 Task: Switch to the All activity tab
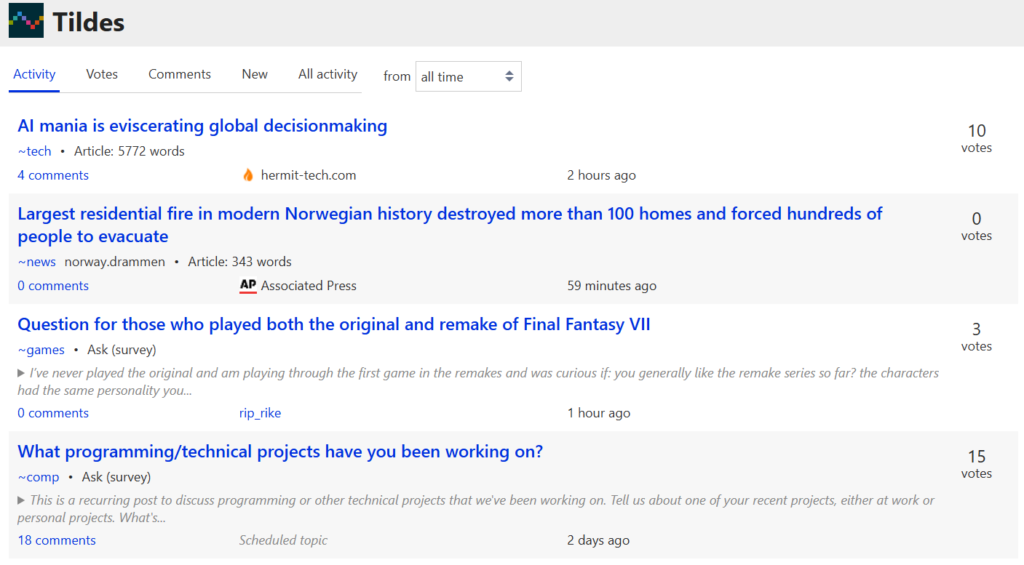pos(328,74)
